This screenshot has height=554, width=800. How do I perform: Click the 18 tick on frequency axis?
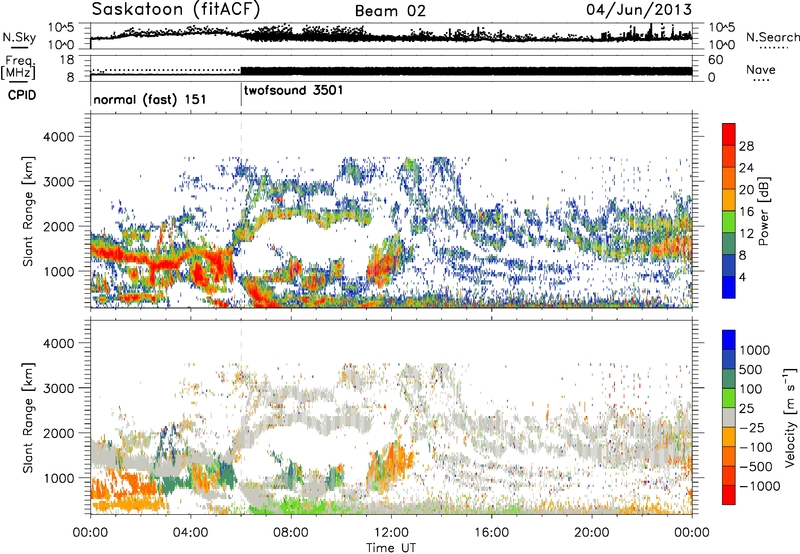tap(67, 60)
